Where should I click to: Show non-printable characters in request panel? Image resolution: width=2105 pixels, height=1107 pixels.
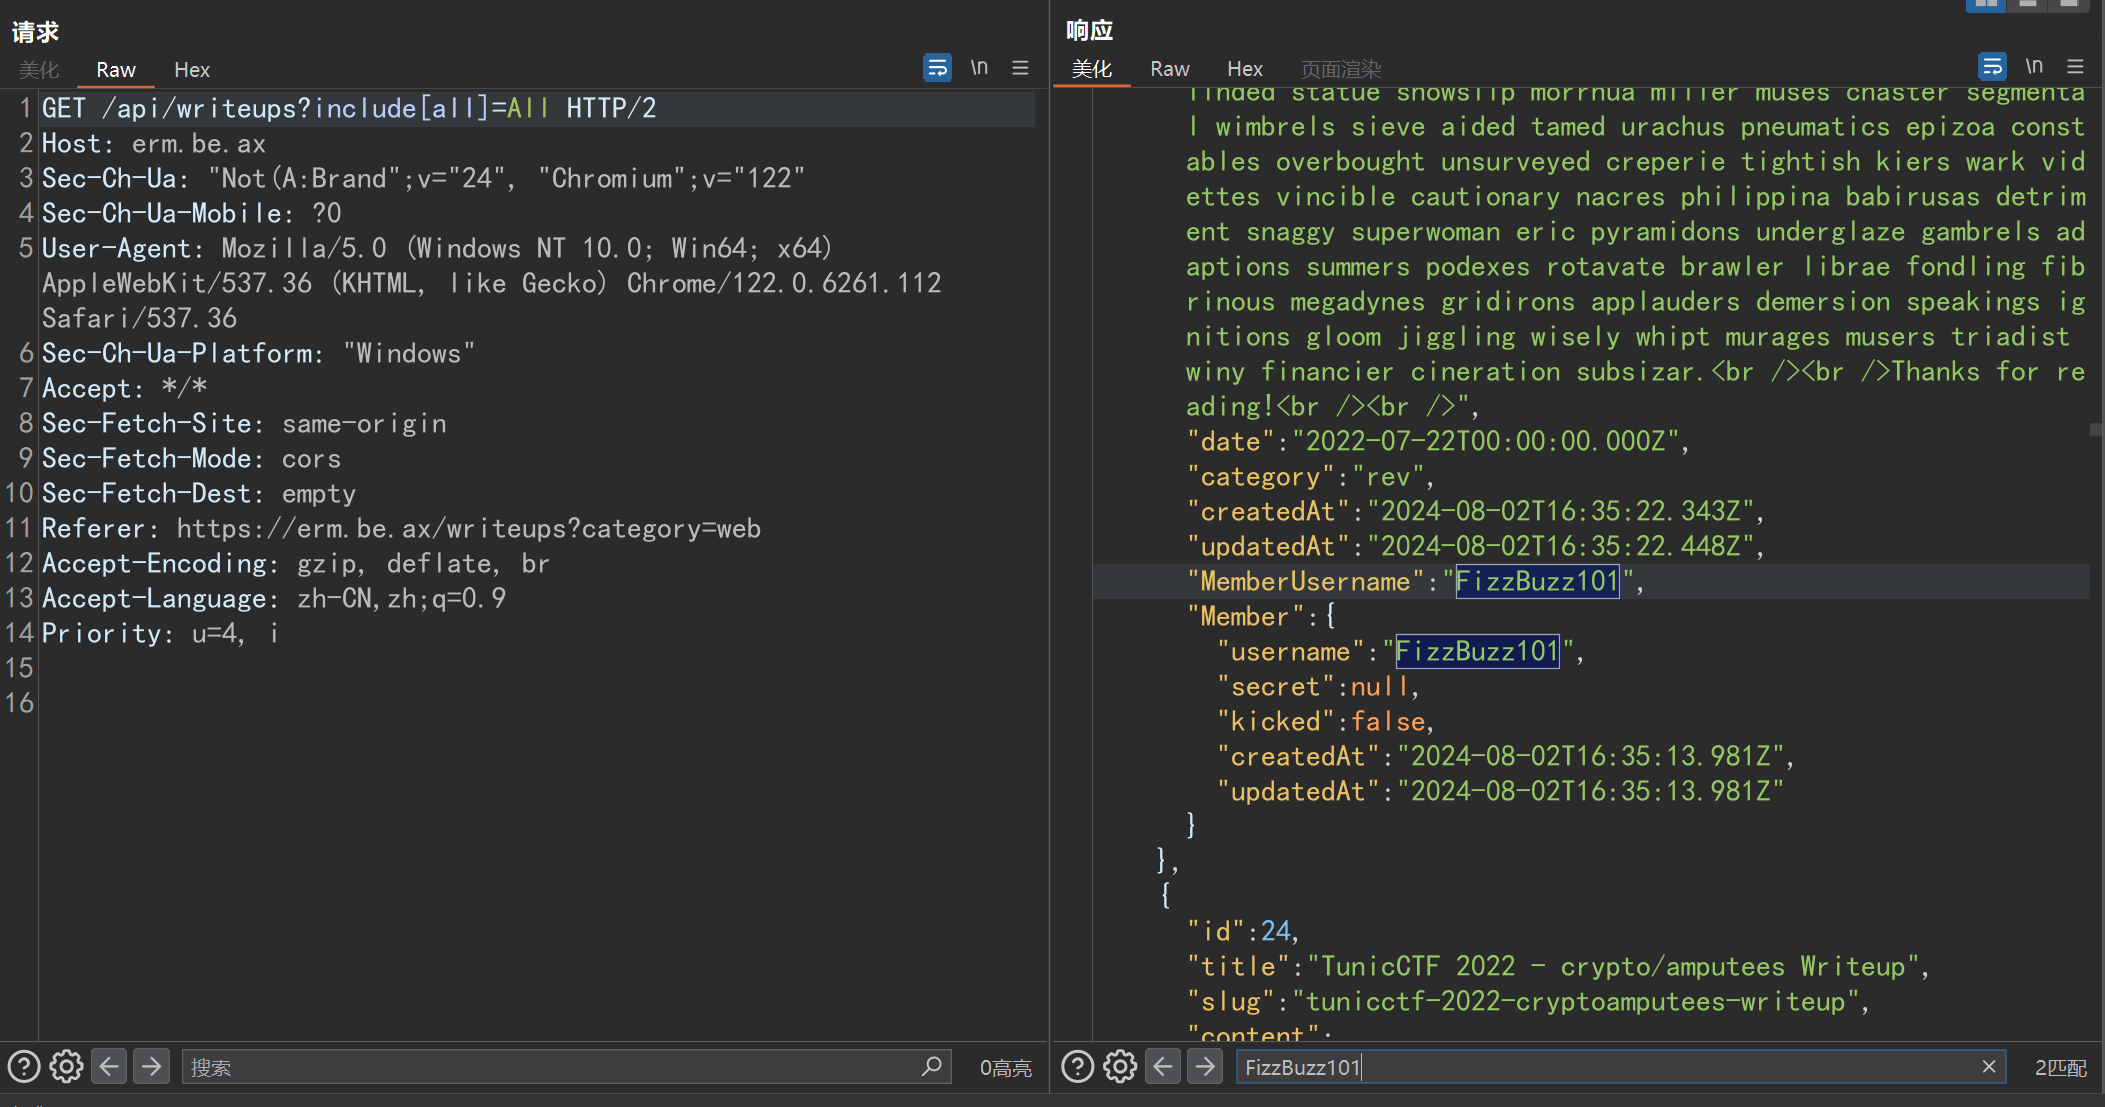tap(979, 68)
